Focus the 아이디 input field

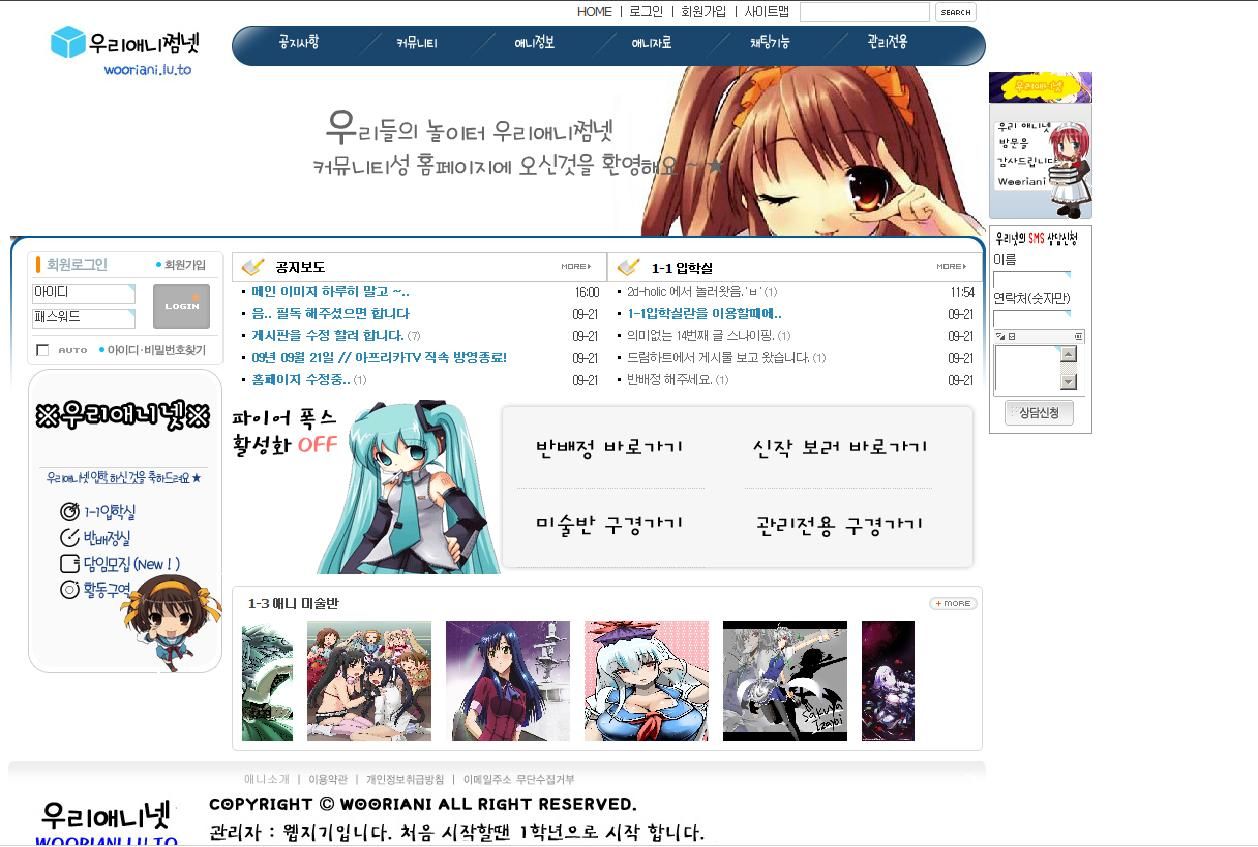click(x=83, y=293)
